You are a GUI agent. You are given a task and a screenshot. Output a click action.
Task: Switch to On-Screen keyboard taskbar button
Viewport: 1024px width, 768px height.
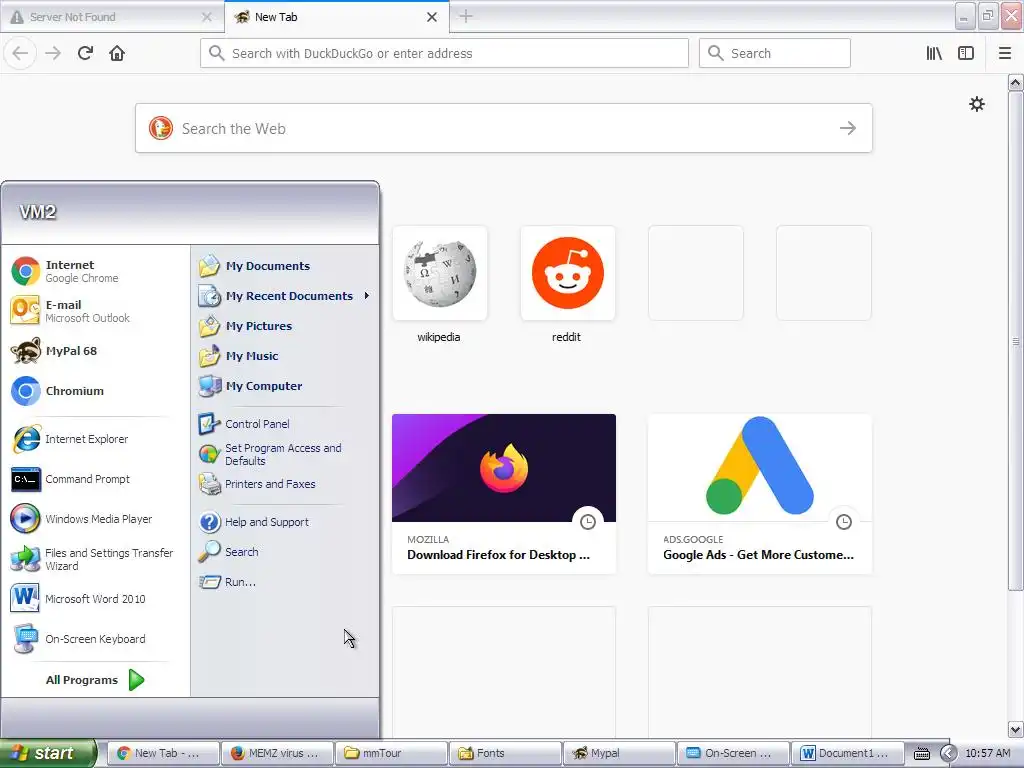(733, 753)
